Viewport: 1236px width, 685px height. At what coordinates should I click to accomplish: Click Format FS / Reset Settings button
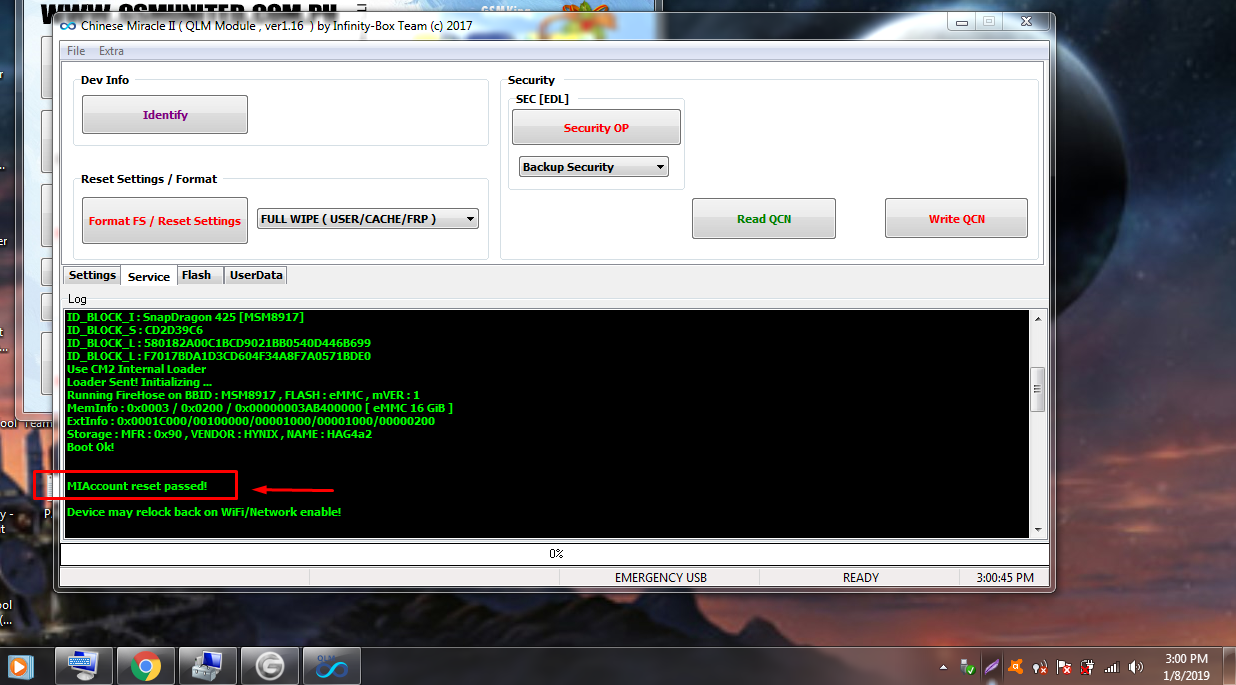165,221
